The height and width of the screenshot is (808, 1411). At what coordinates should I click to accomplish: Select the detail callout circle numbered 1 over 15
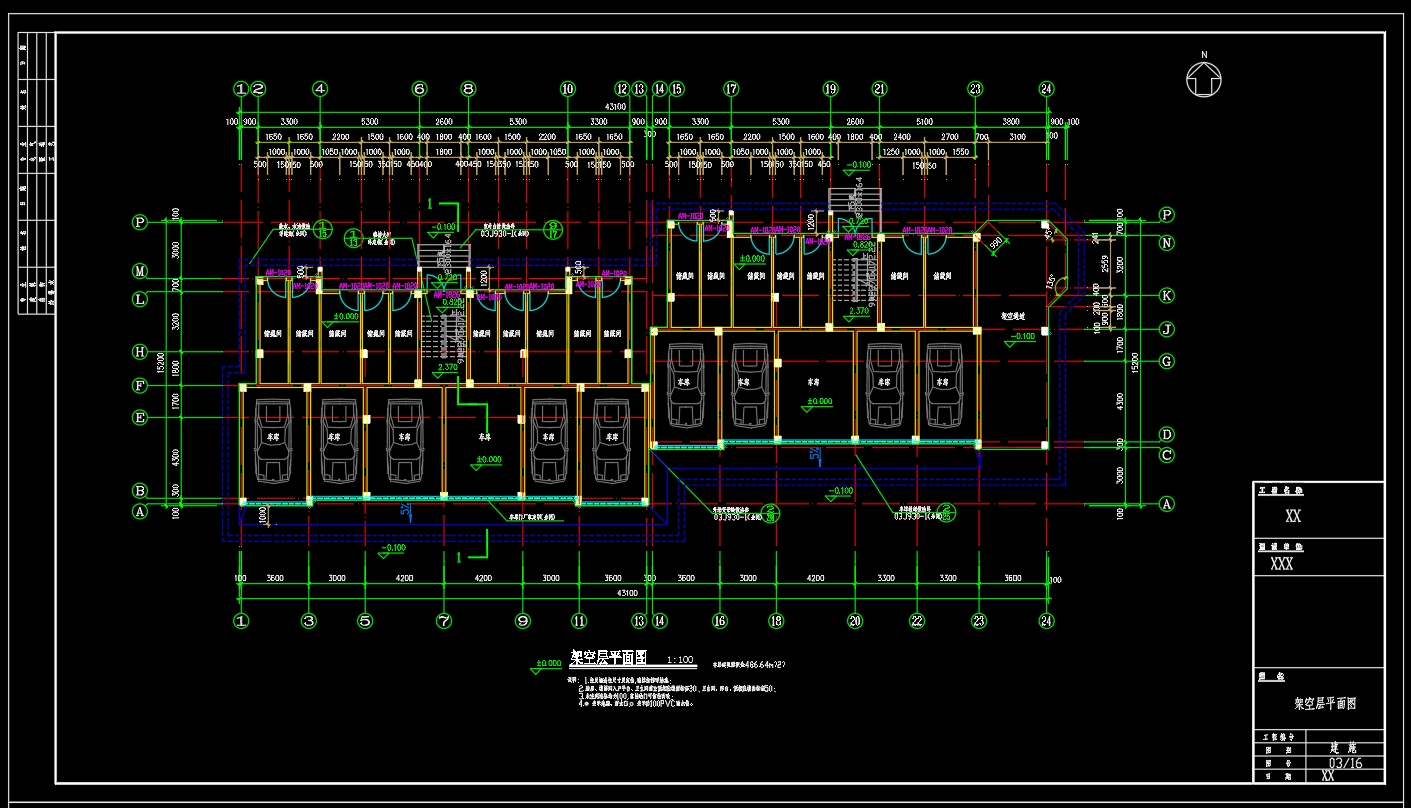322,231
